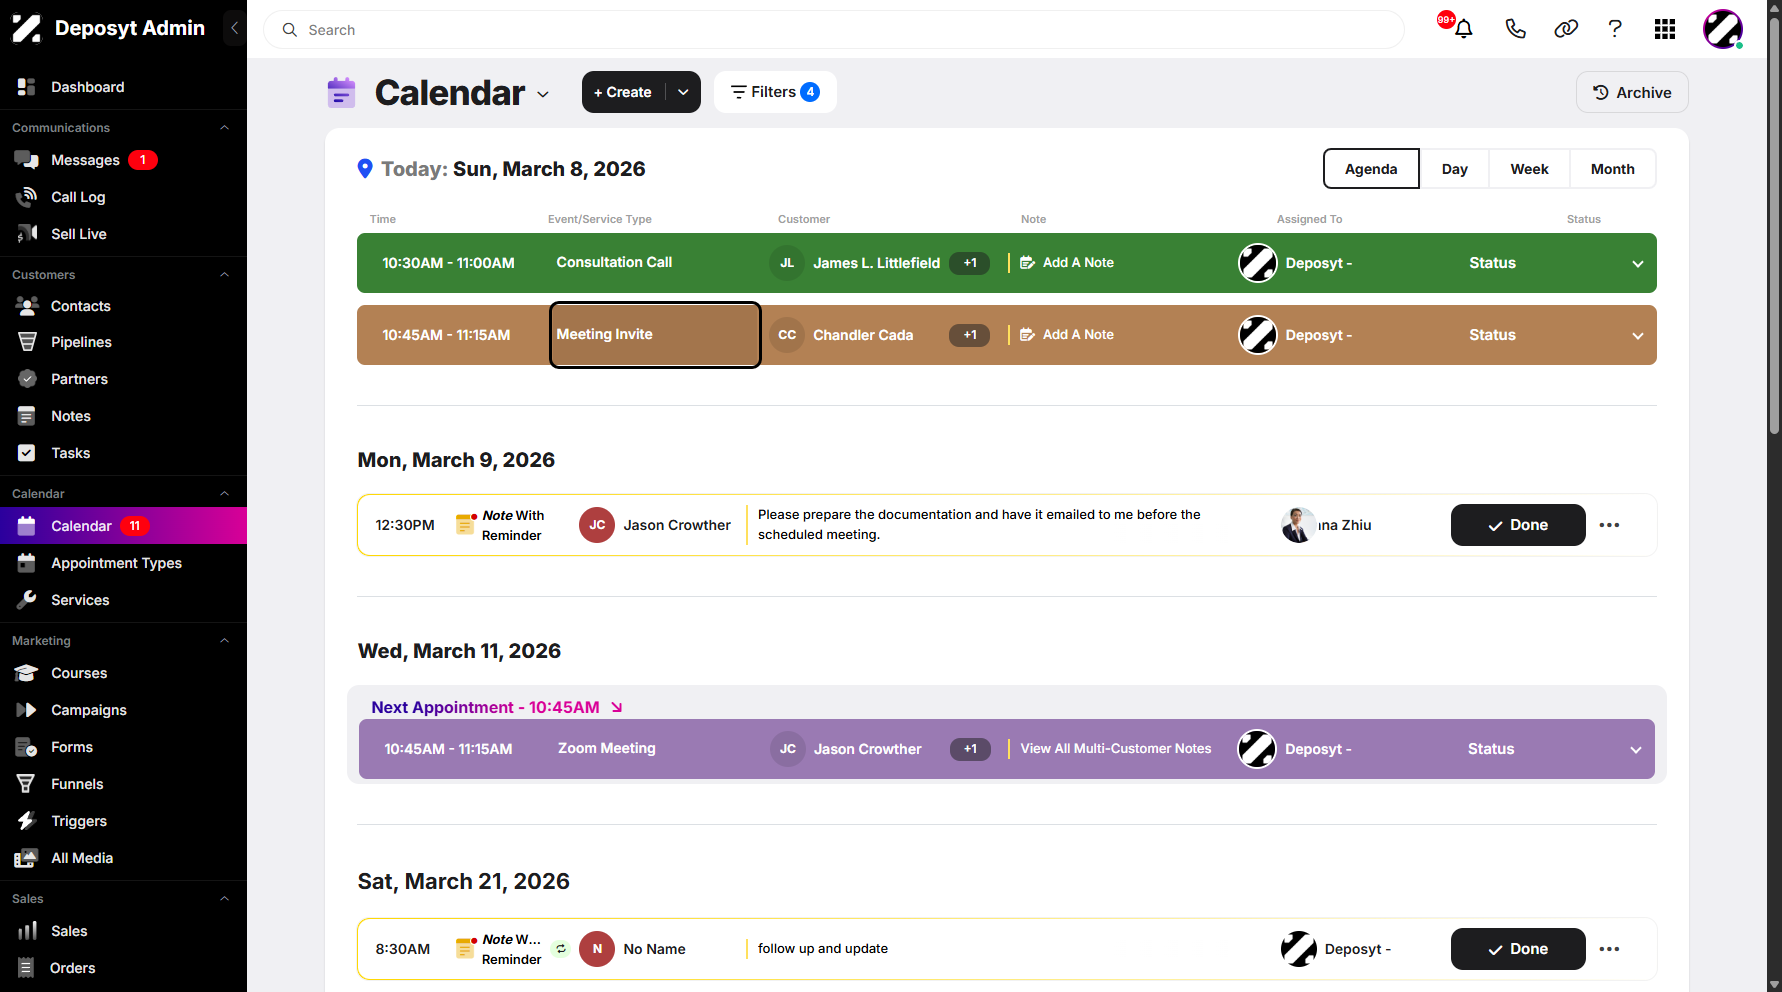
Task: Open the Archive button
Action: (x=1632, y=92)
